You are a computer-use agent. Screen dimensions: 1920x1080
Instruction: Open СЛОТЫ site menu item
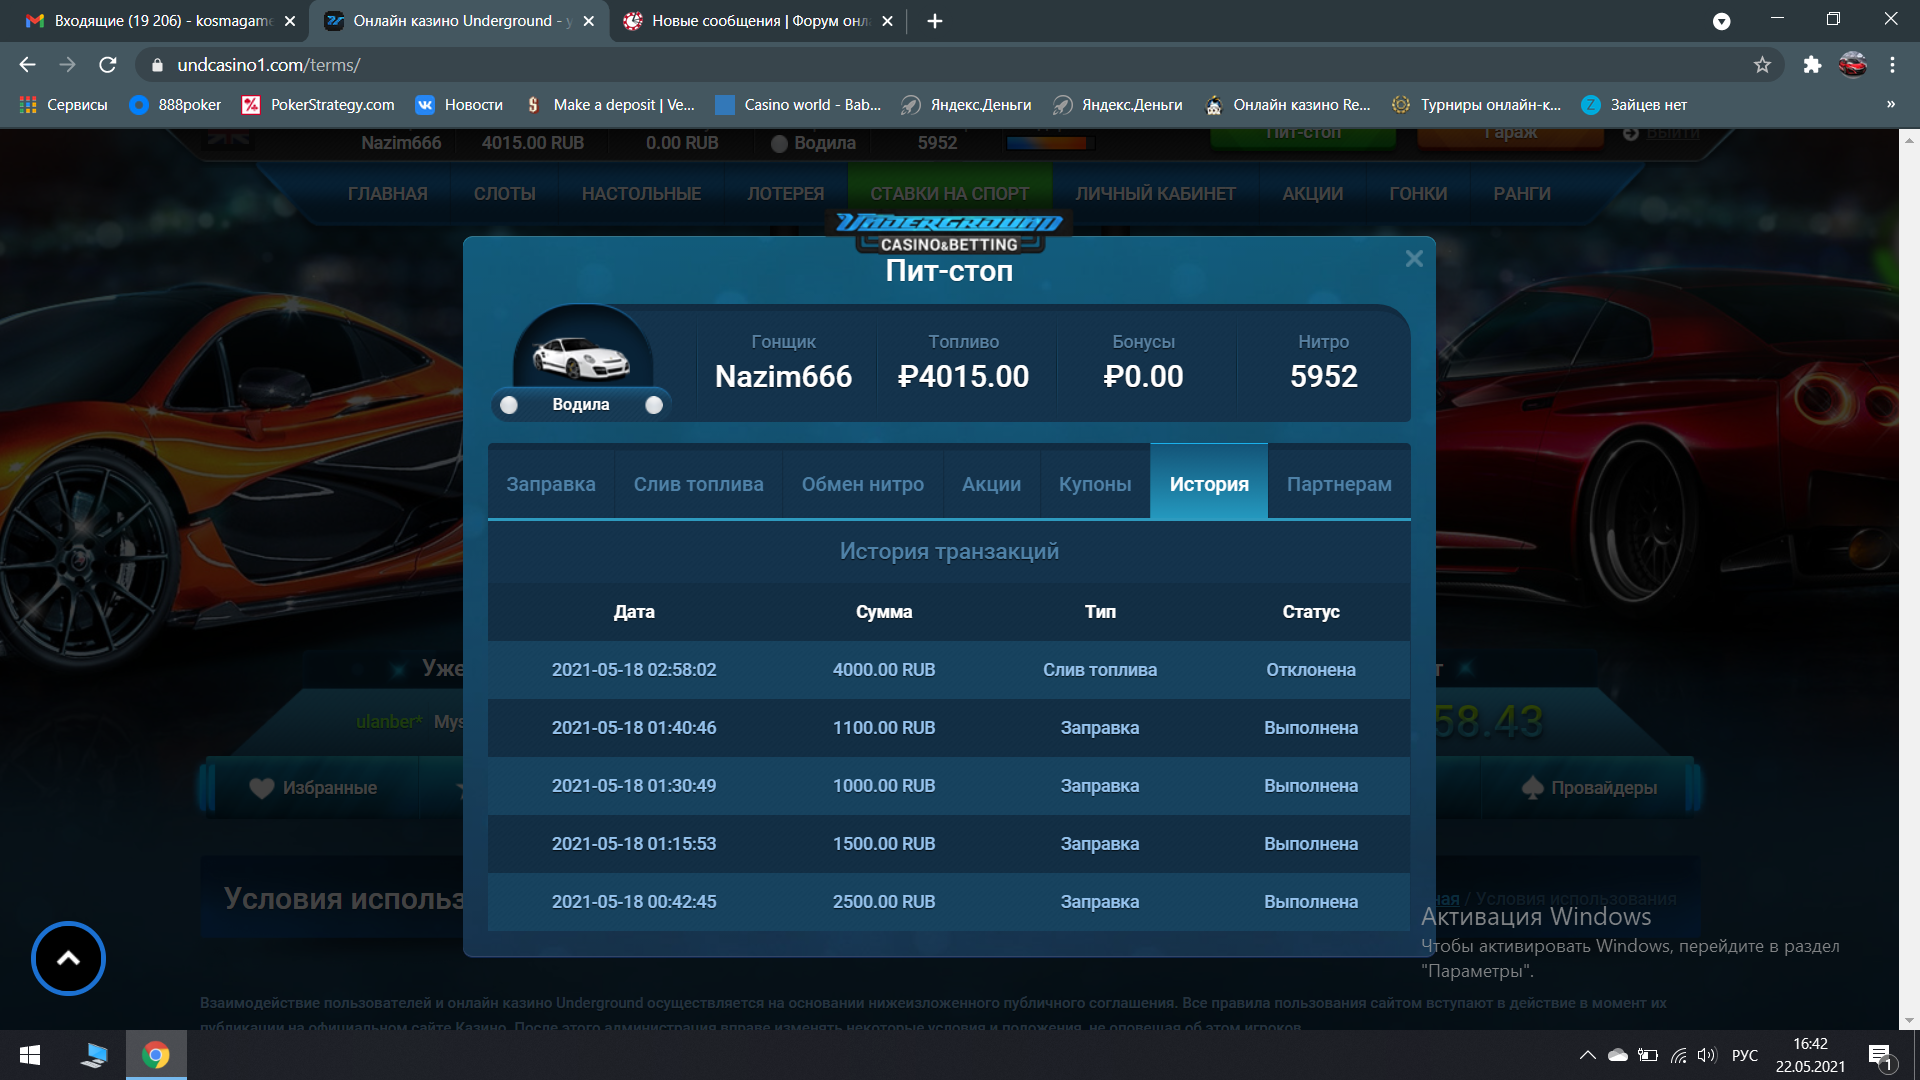pyautogui.click(x=505, y=194)
